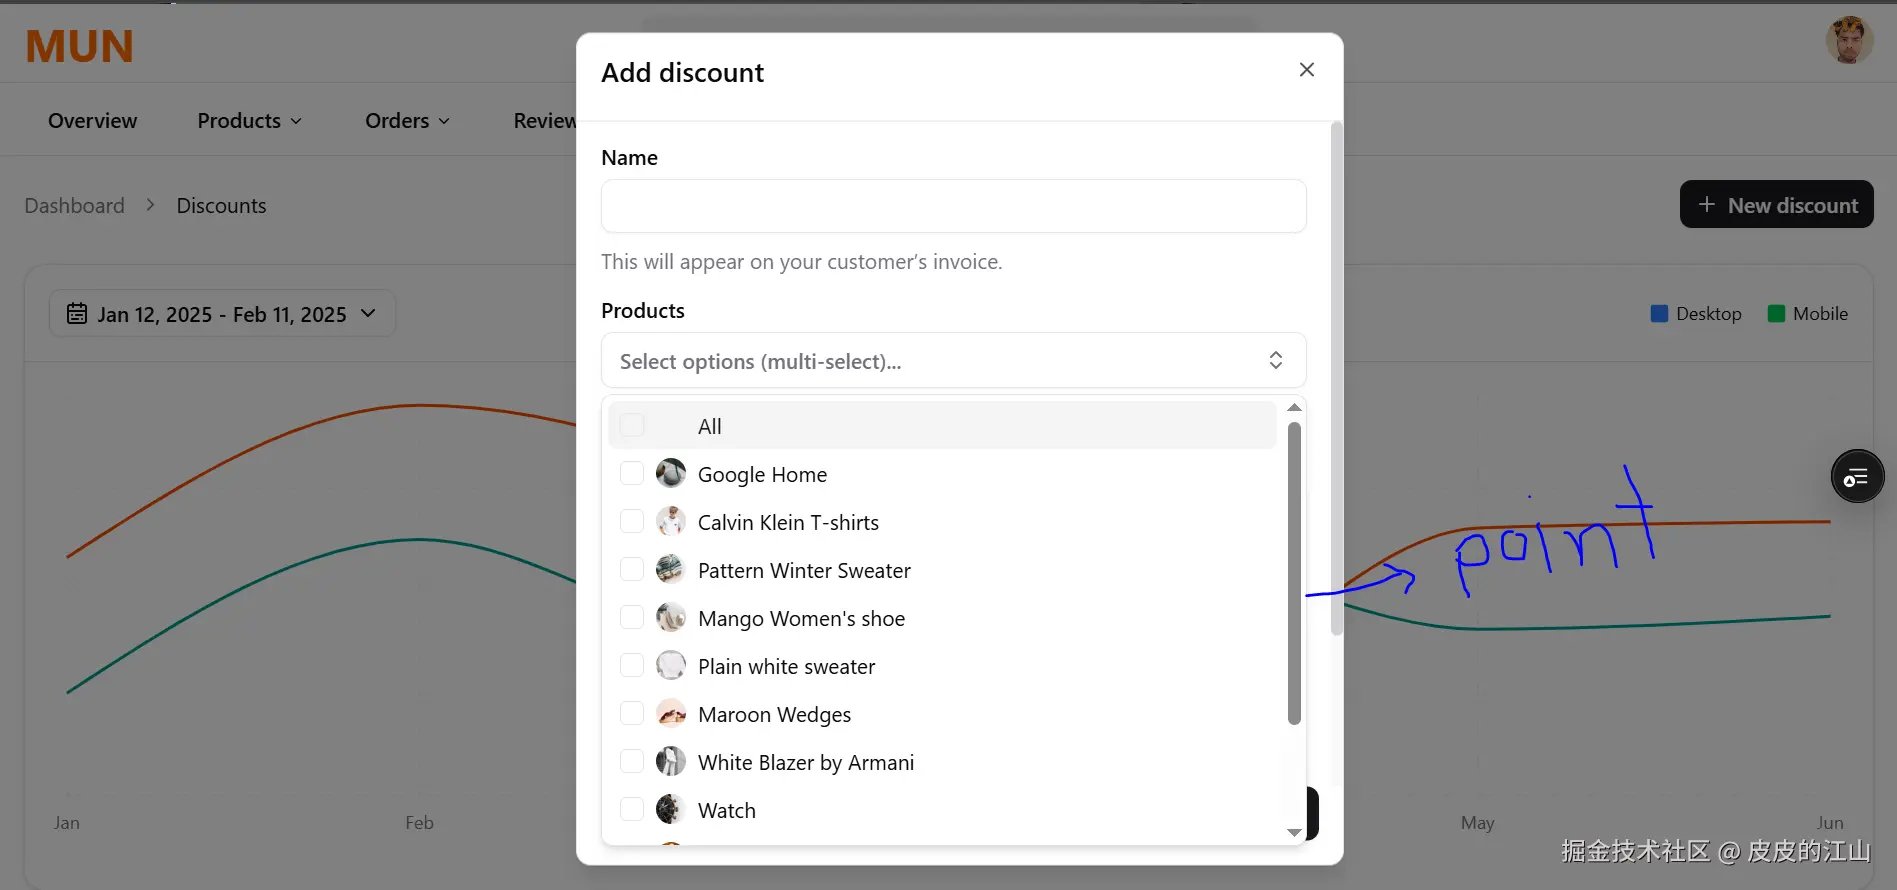Toggle the Plain white sweater checkbox
1897x890 pixels.
coord(632,665)
